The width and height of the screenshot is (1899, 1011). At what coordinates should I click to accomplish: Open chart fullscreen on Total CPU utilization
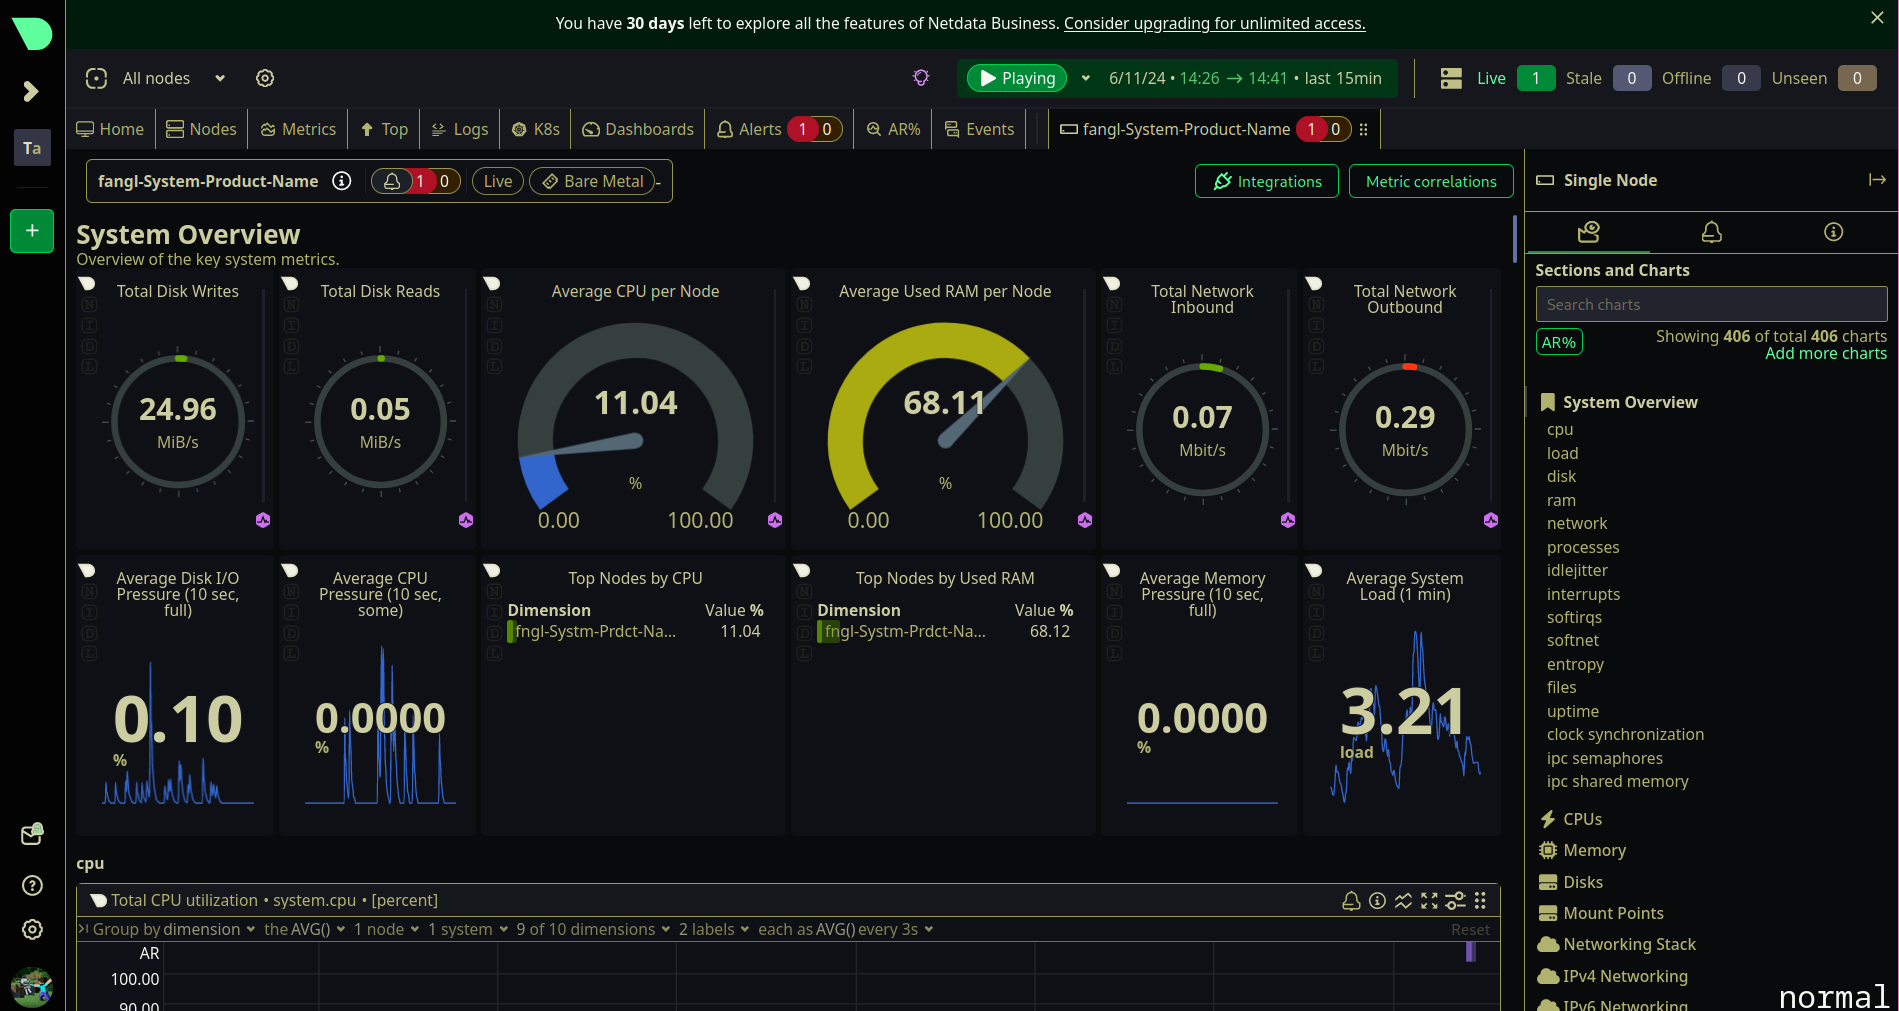(1429, 901)
